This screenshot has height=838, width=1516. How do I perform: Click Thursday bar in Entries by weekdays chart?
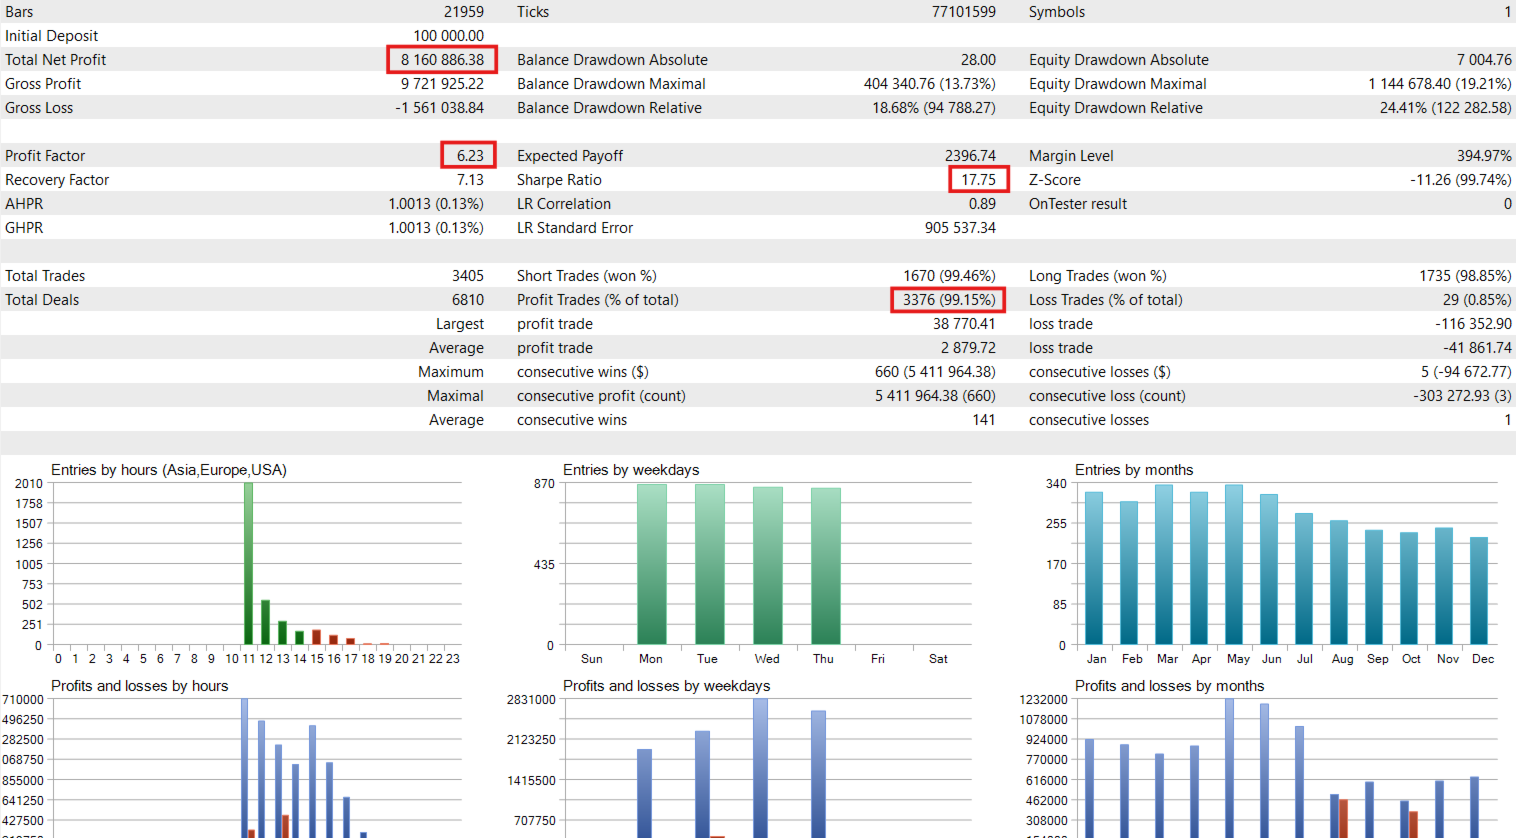826,566
